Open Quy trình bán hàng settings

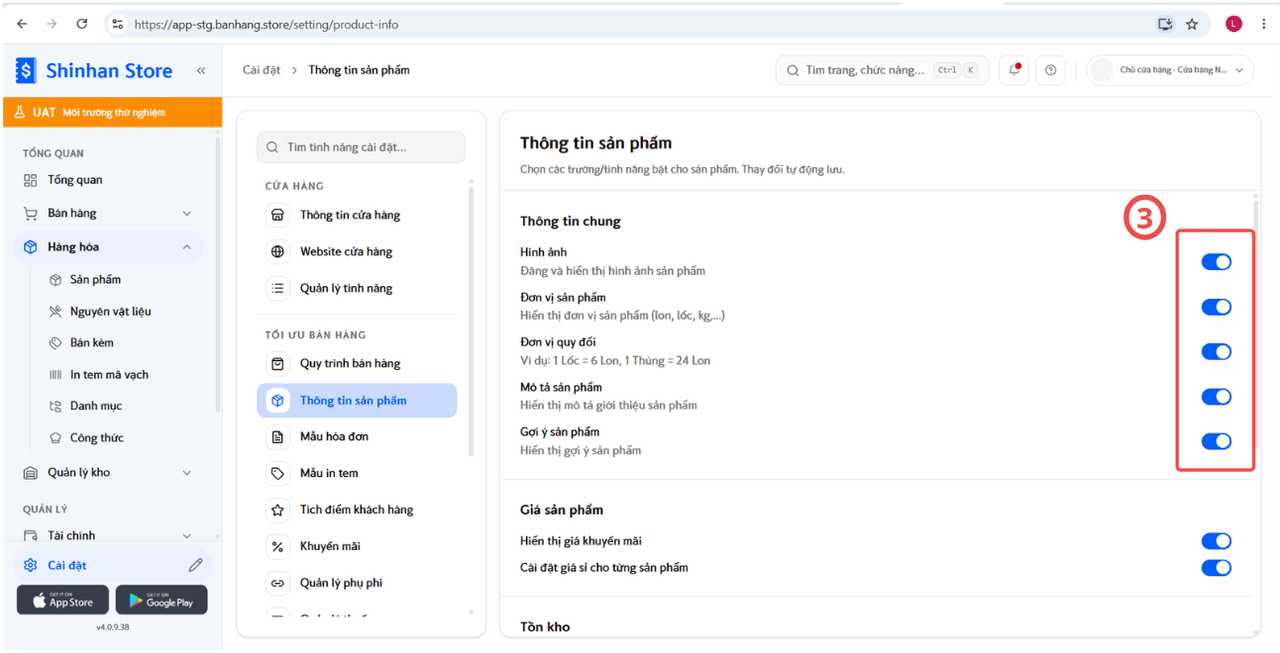(357, 364)
